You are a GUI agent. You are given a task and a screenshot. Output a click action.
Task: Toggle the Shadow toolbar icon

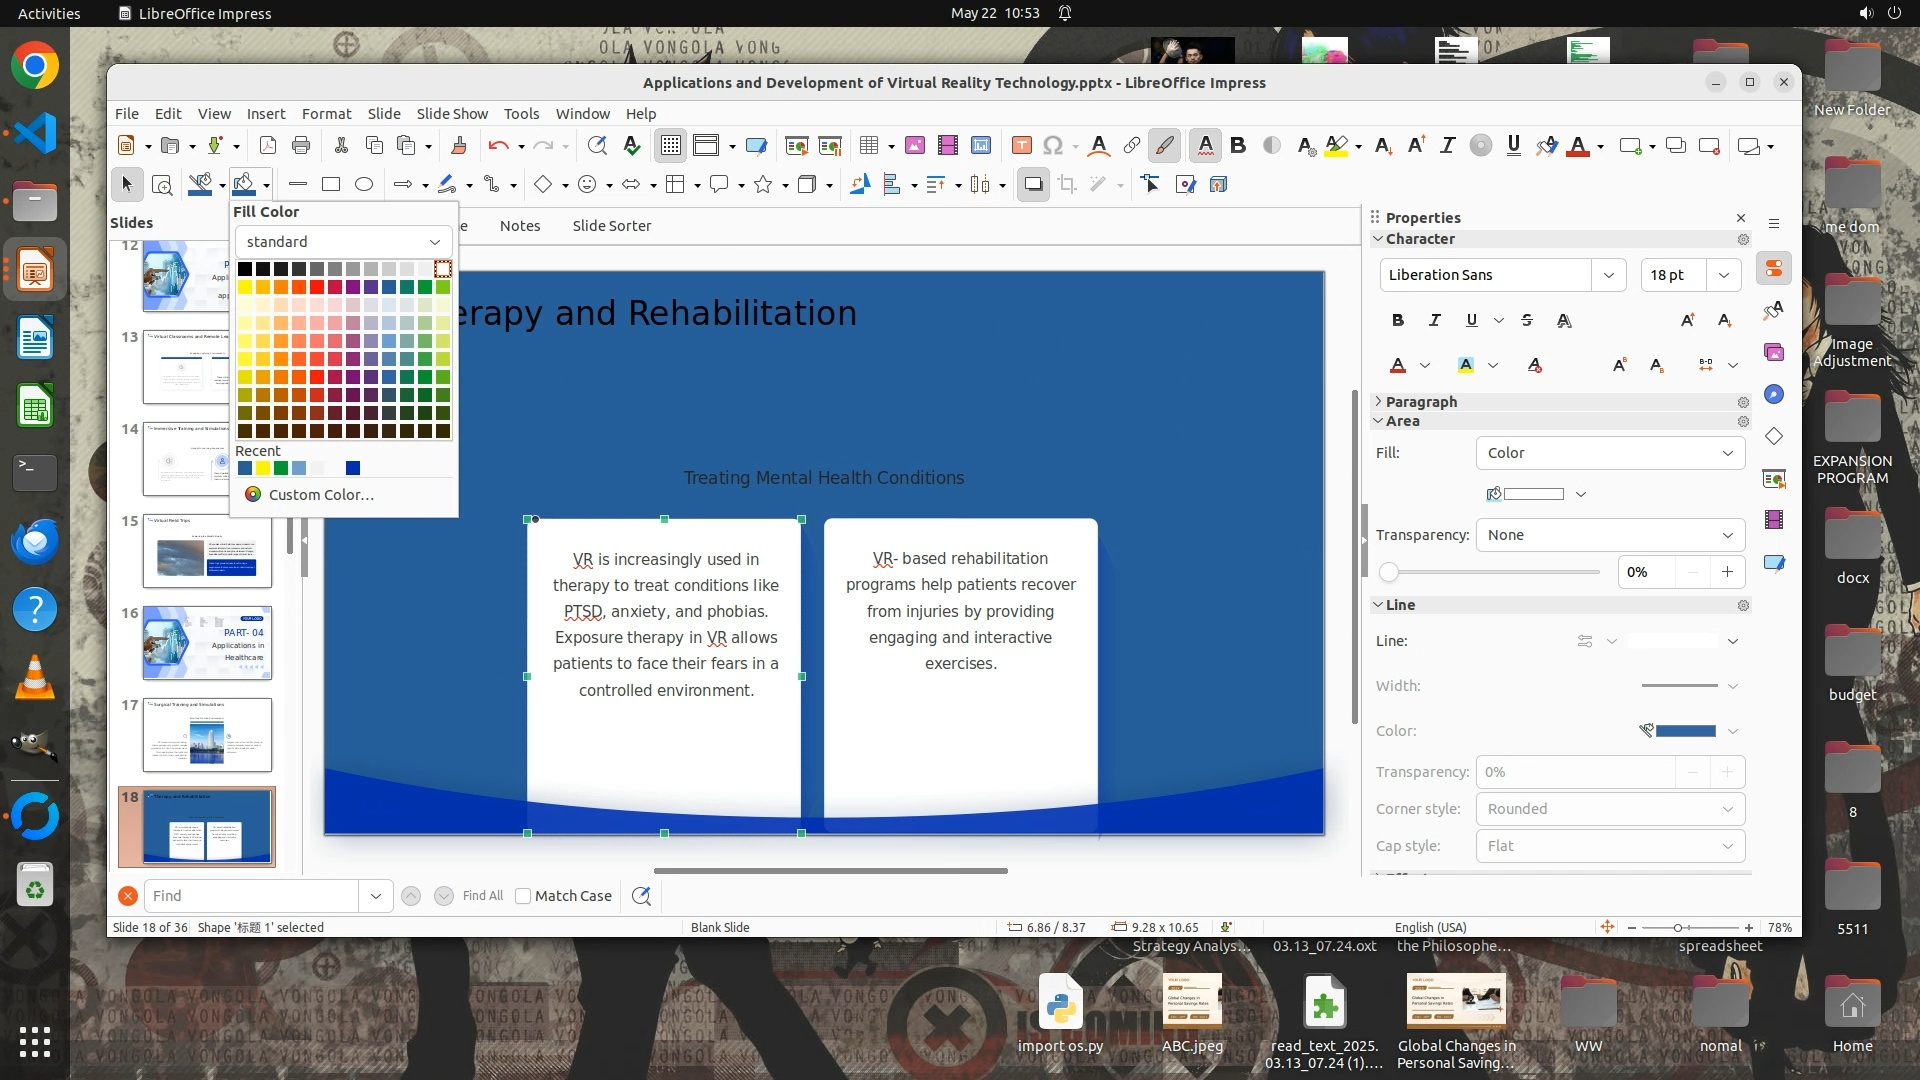(x=1033, y=184)
